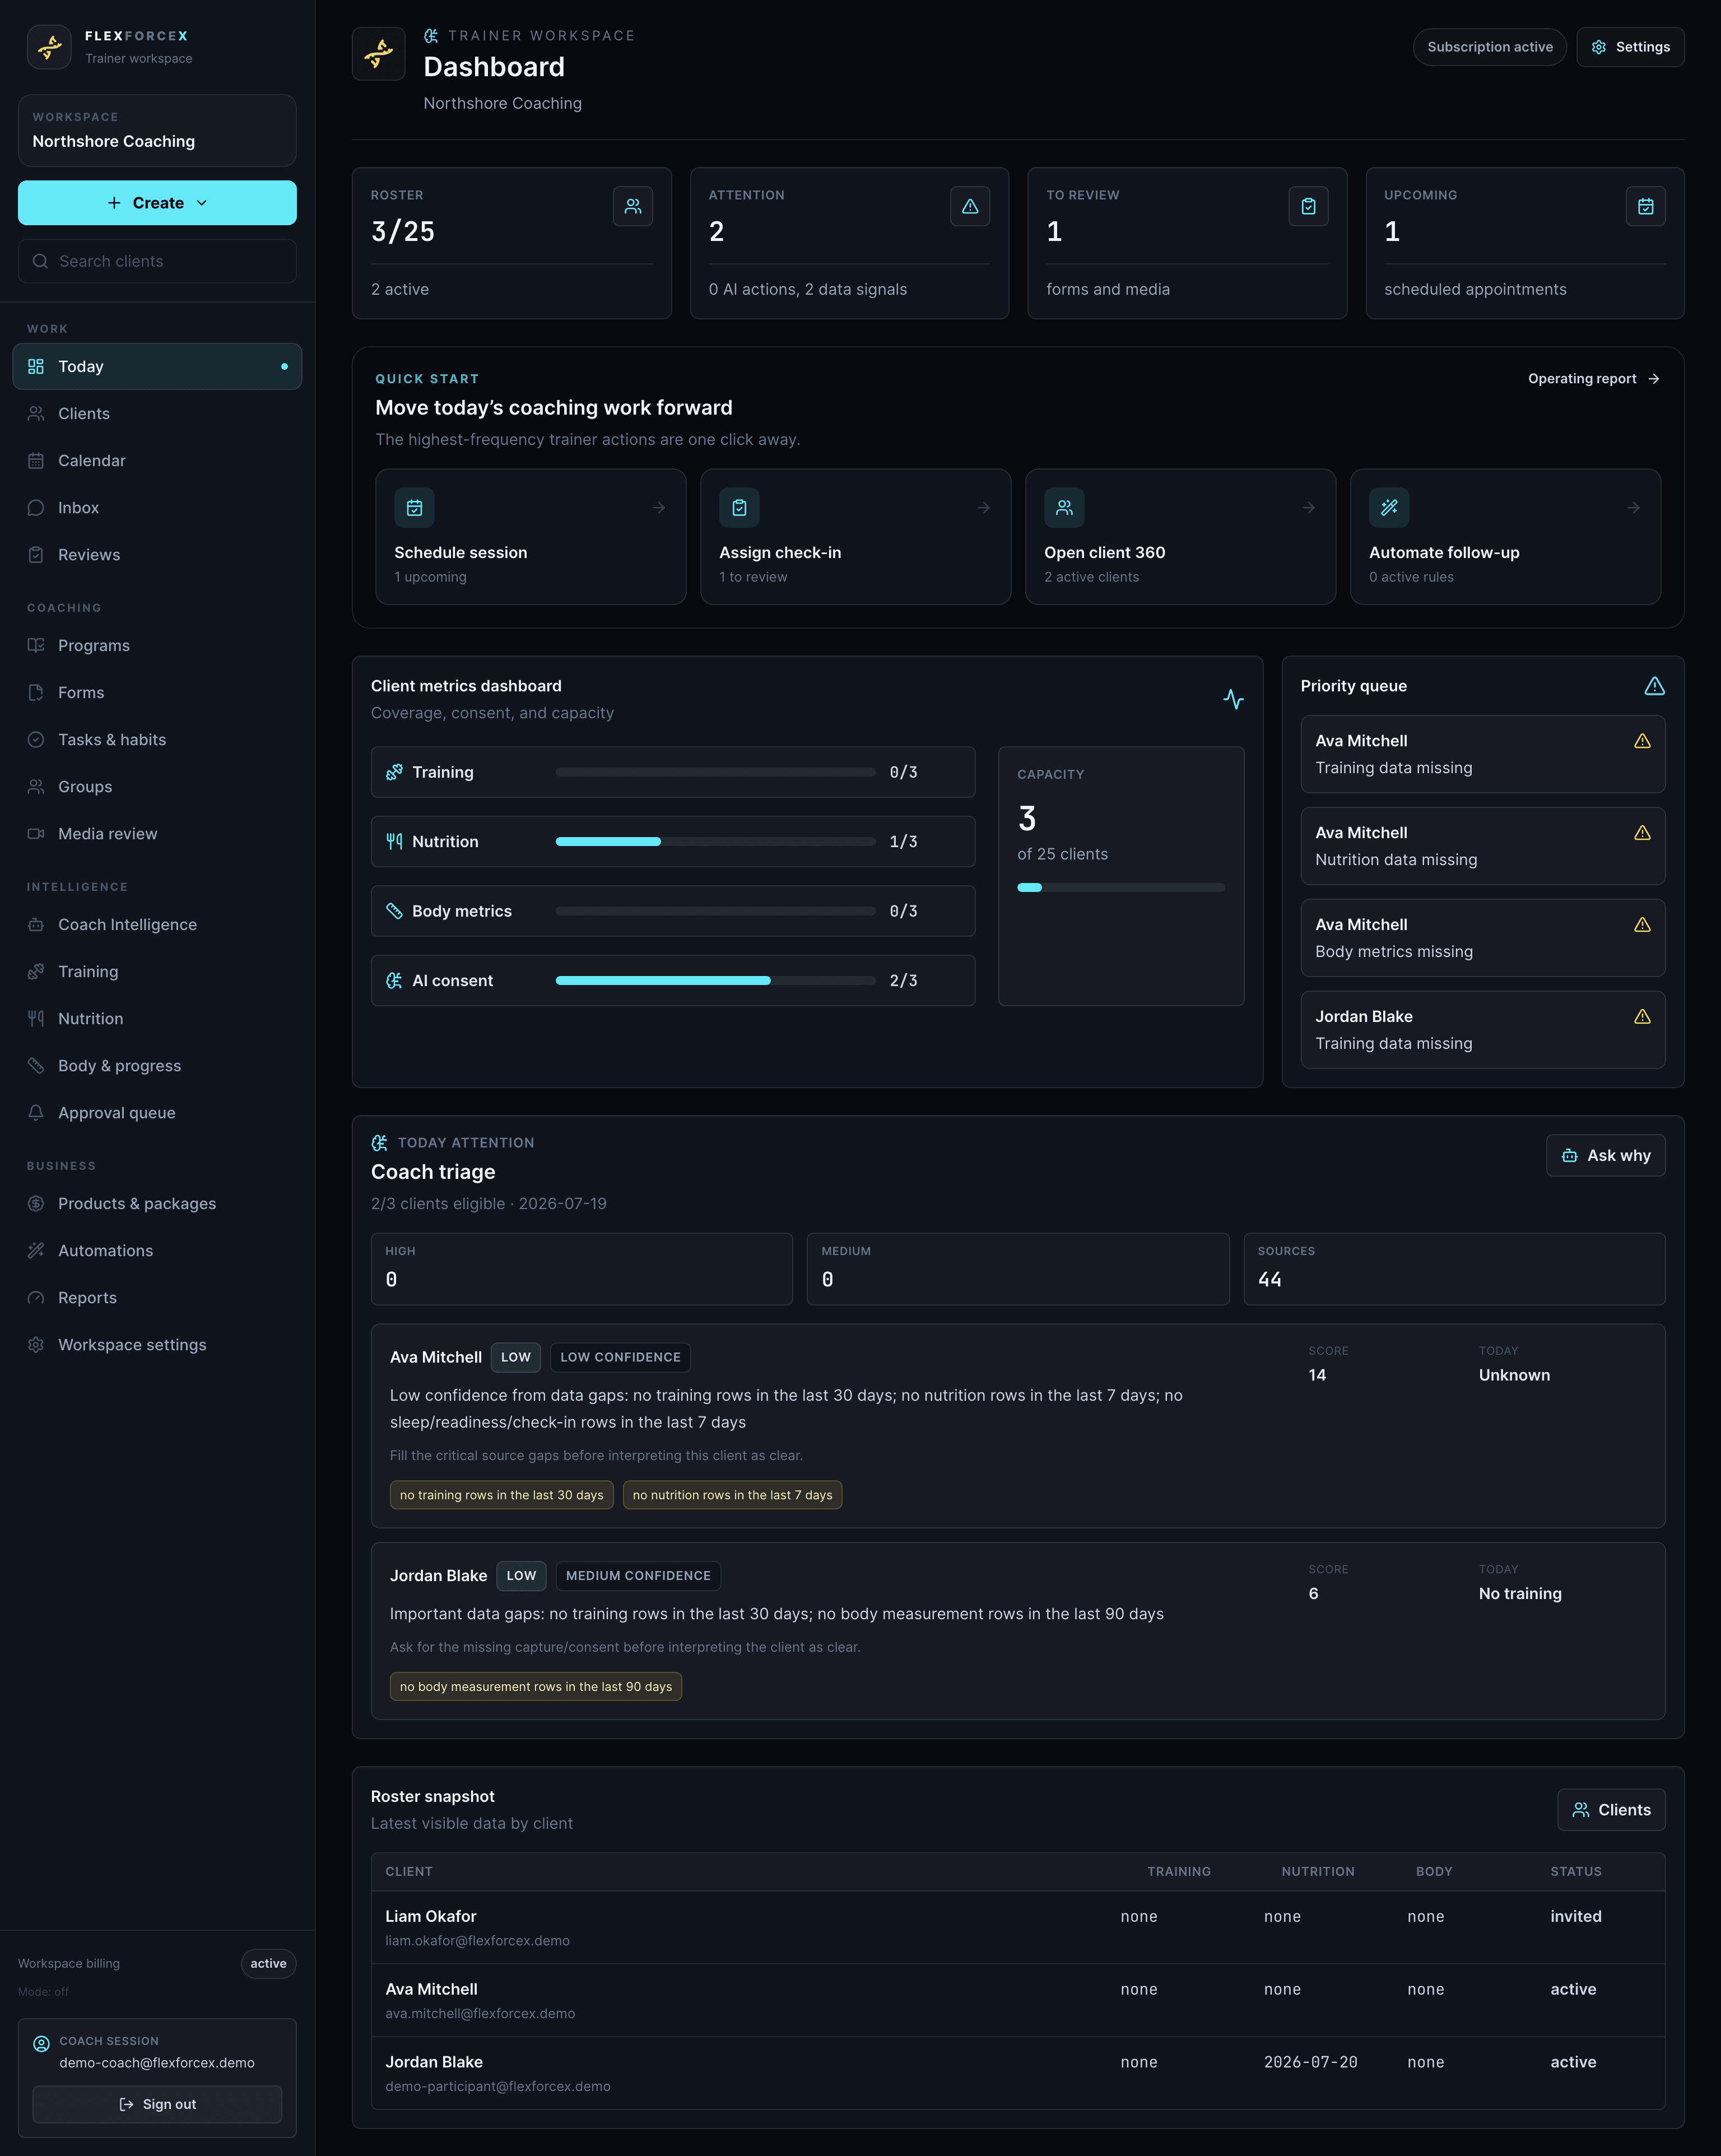Open Reviews in the sidebar
The width and height of the screenshot is (1721, 2156).
157,555
